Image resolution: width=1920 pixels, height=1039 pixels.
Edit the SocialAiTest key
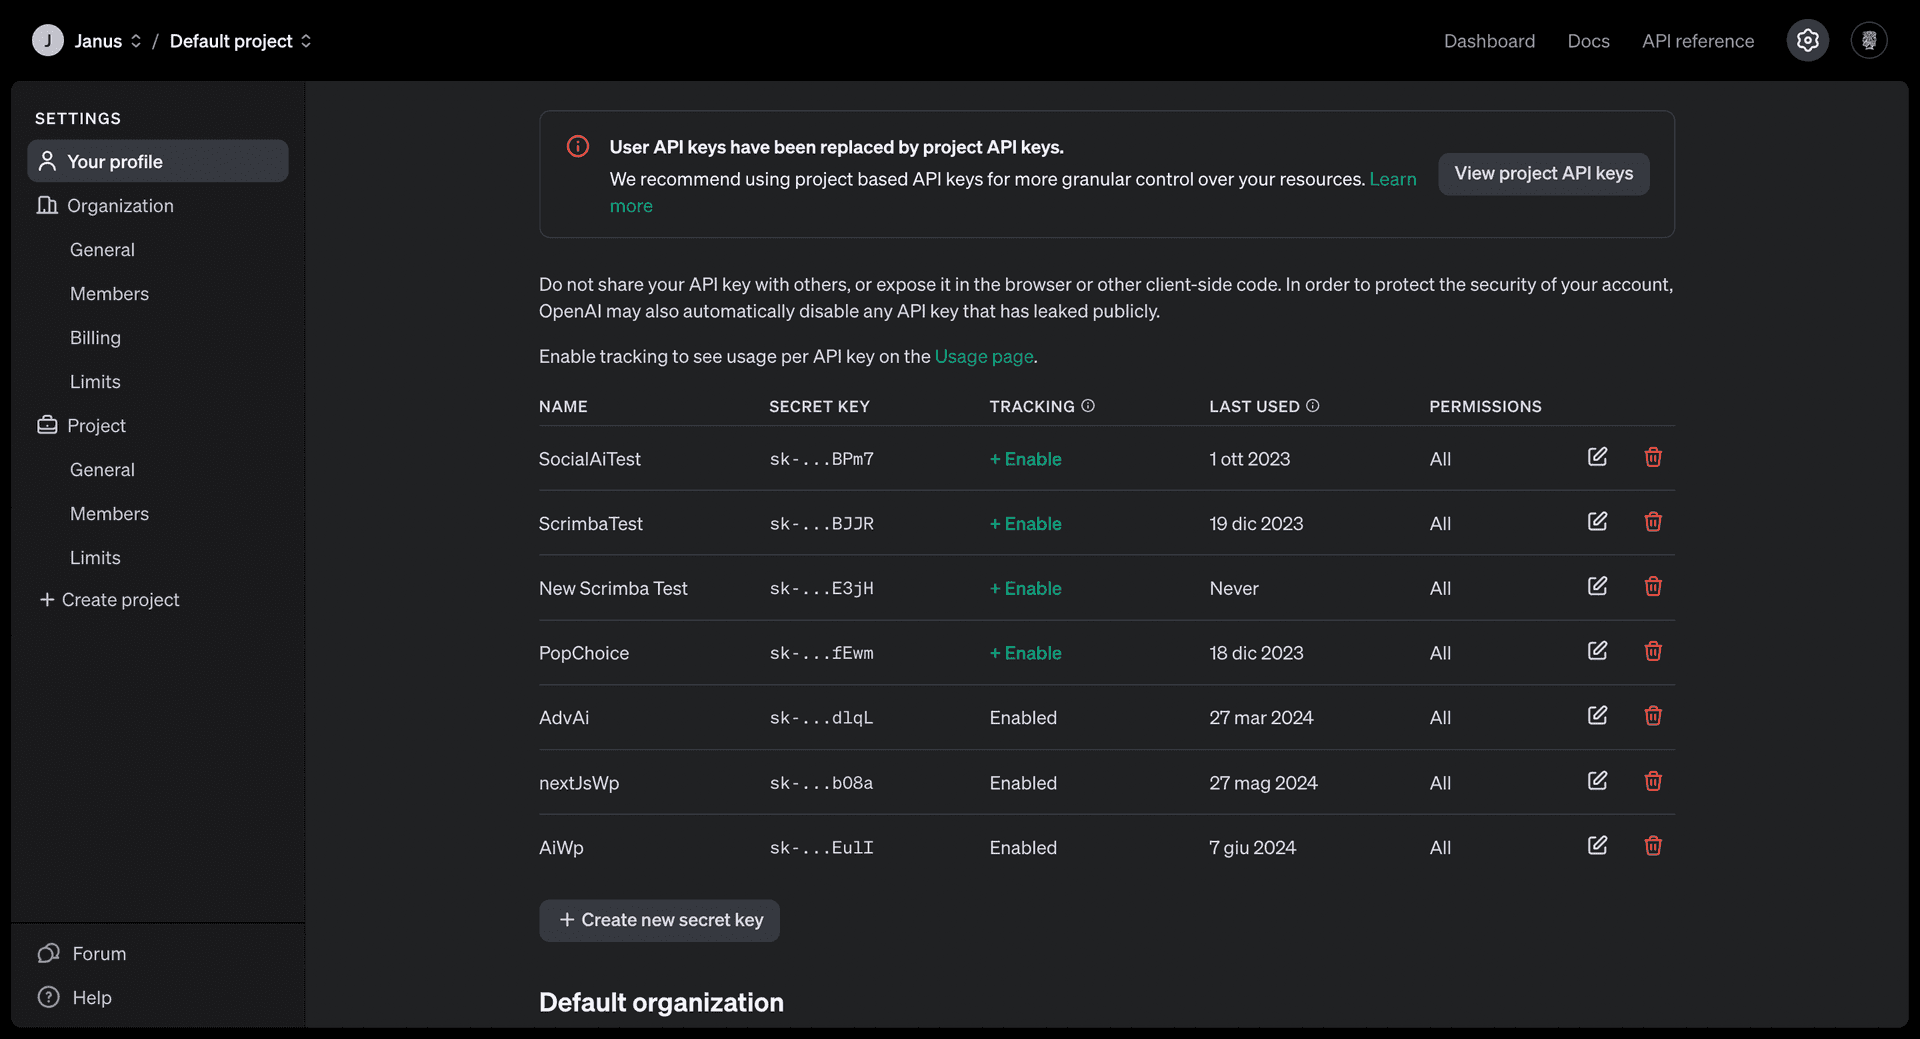coord(1597,457)
